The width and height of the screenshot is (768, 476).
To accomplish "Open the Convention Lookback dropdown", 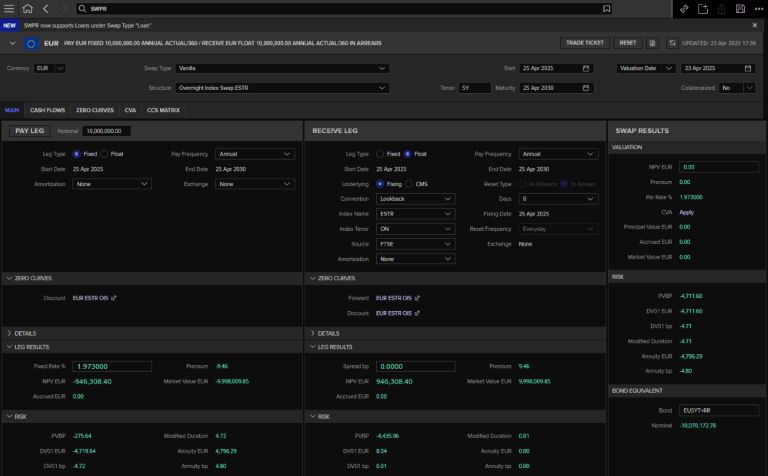I will 415,199.
